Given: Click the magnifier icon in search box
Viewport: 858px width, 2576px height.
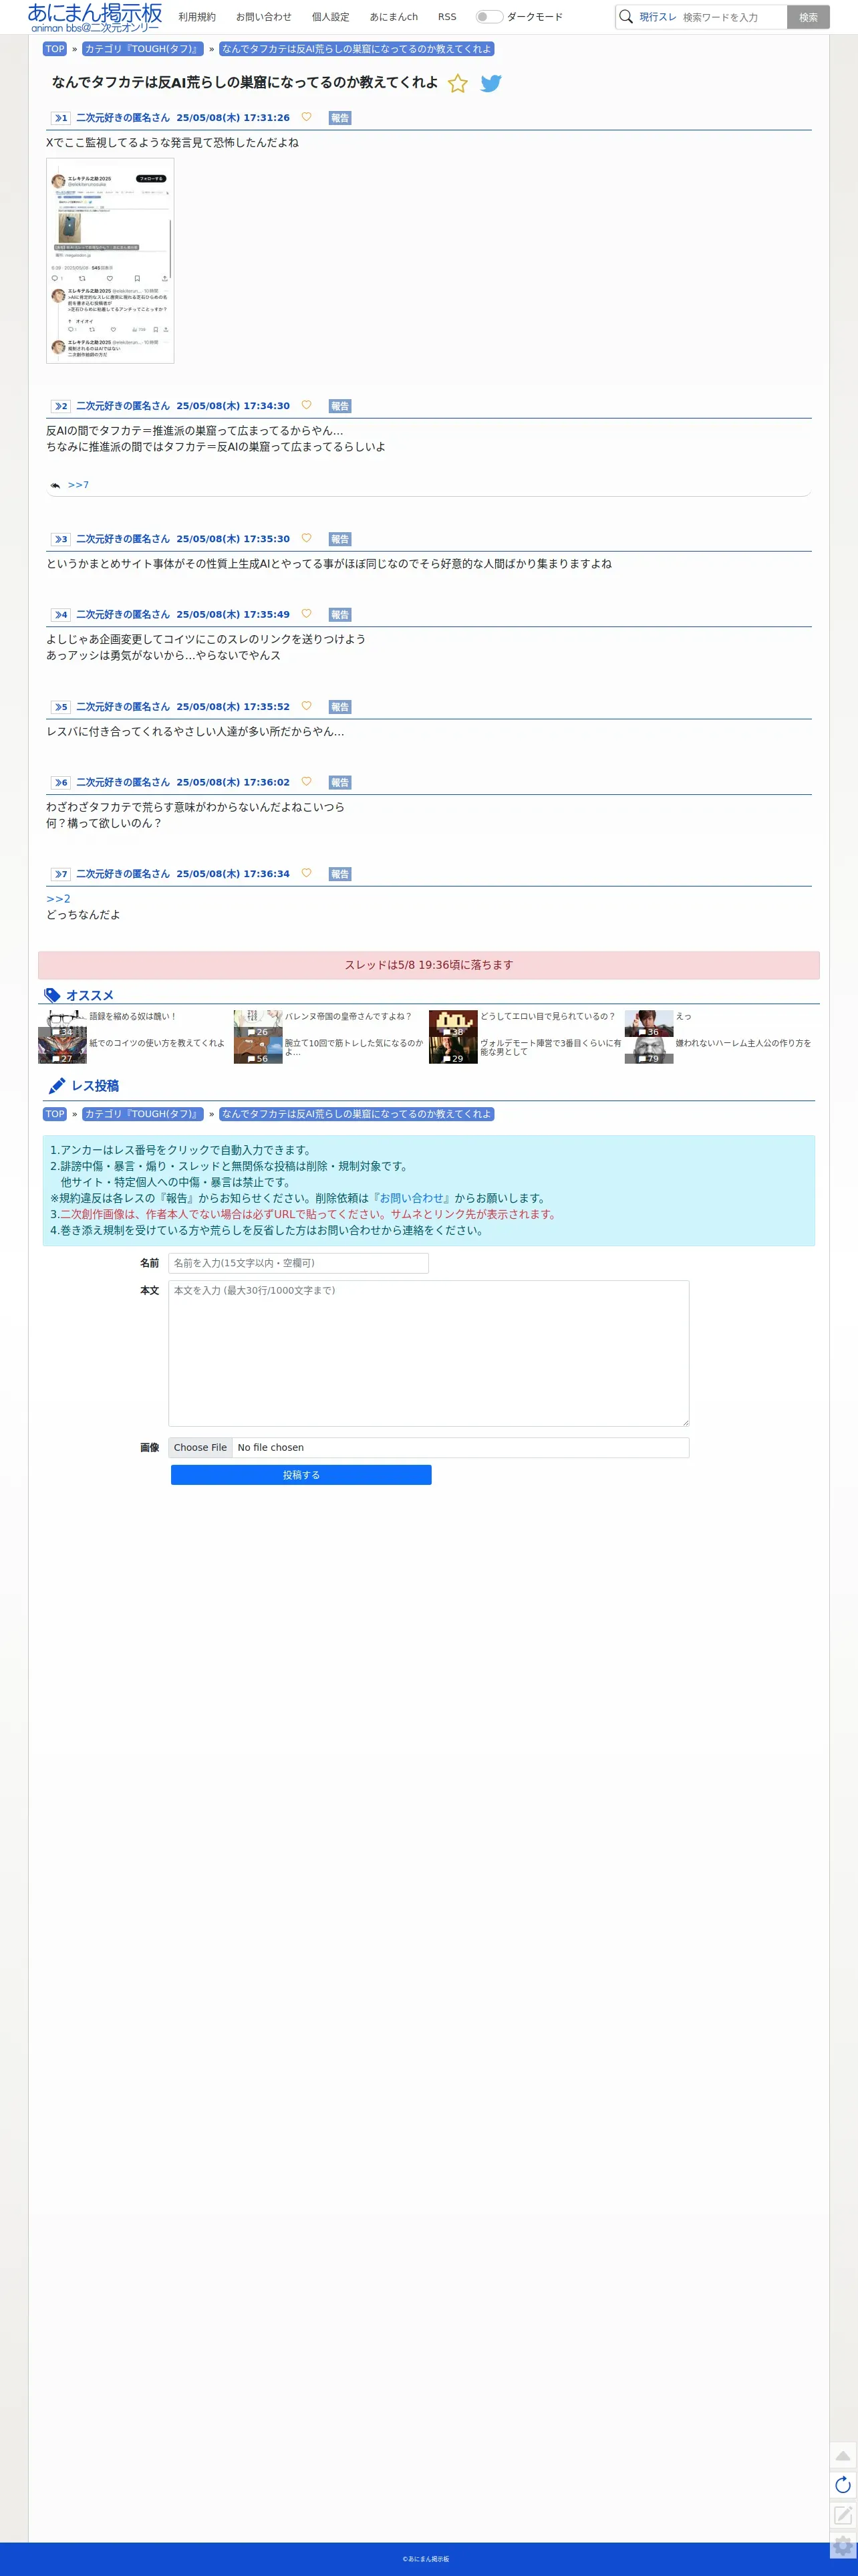Looking at the screenshot, I should pos(626,17).
